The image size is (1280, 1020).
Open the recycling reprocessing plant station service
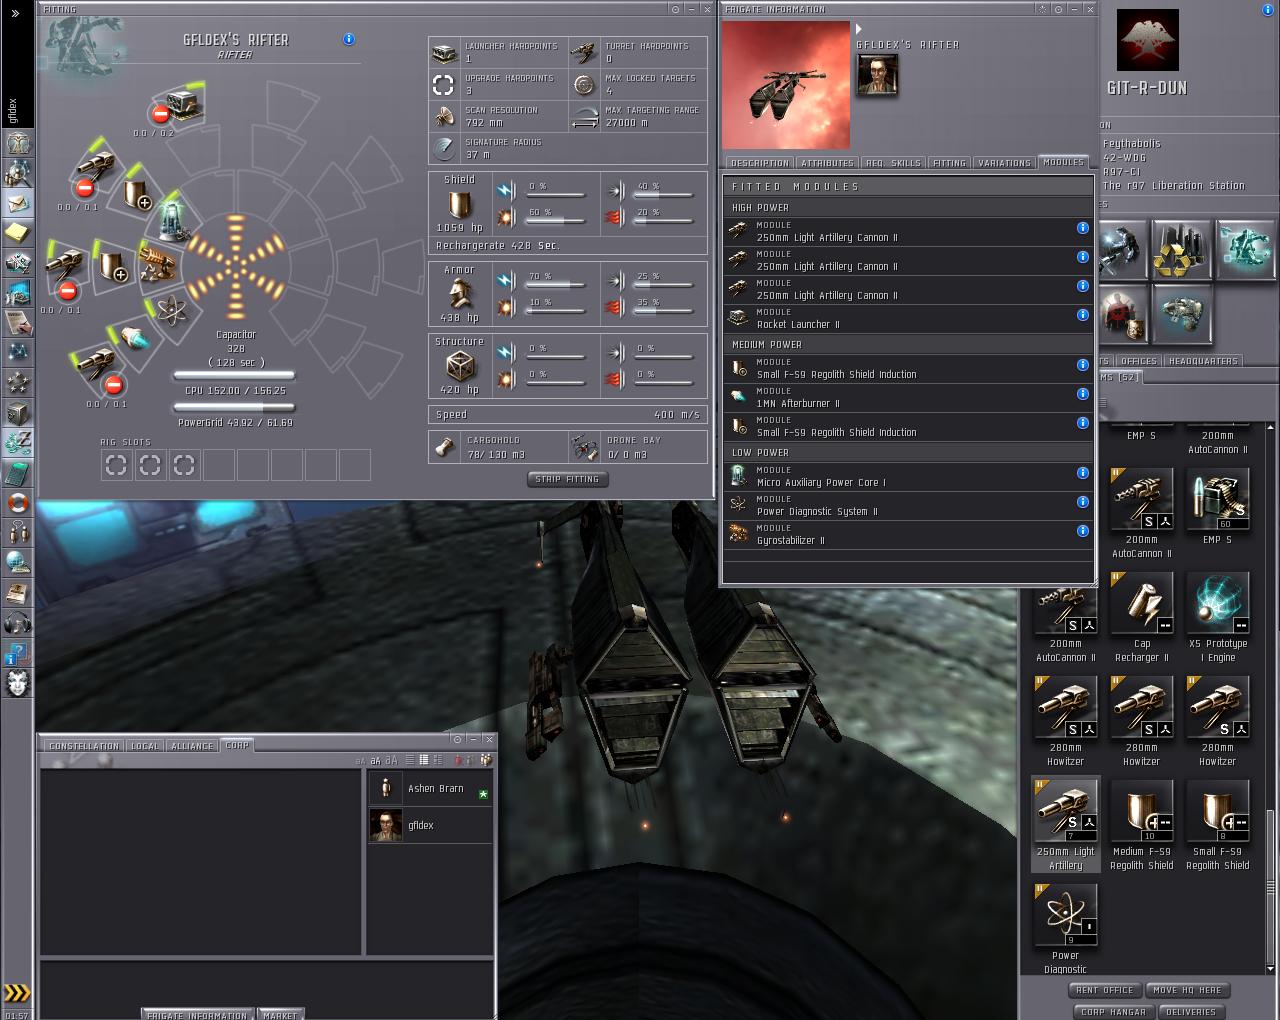click(1182, 250)
